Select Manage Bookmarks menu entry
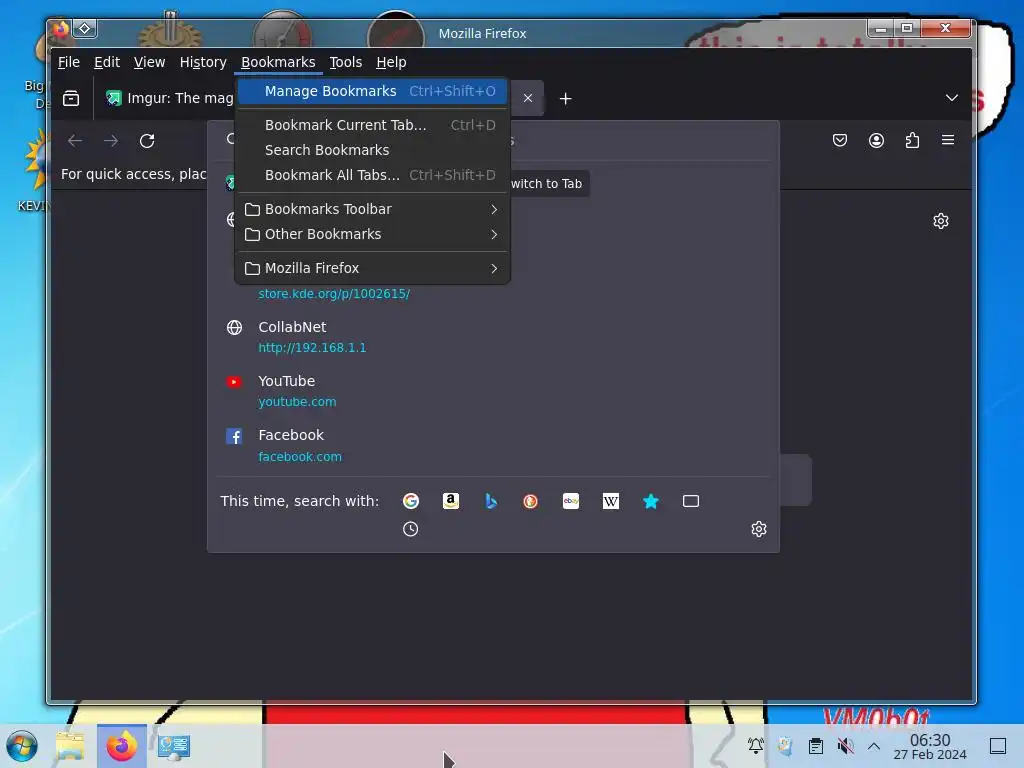Viewport: 1024px width, 768px height. 372,91
